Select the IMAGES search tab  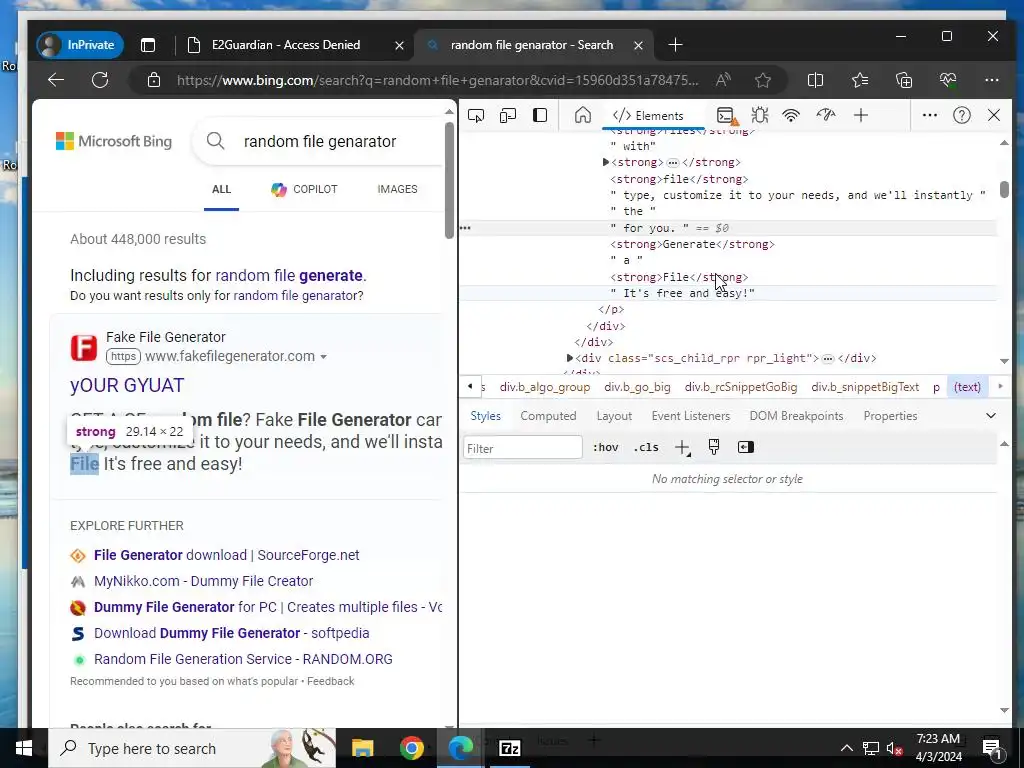397,189
